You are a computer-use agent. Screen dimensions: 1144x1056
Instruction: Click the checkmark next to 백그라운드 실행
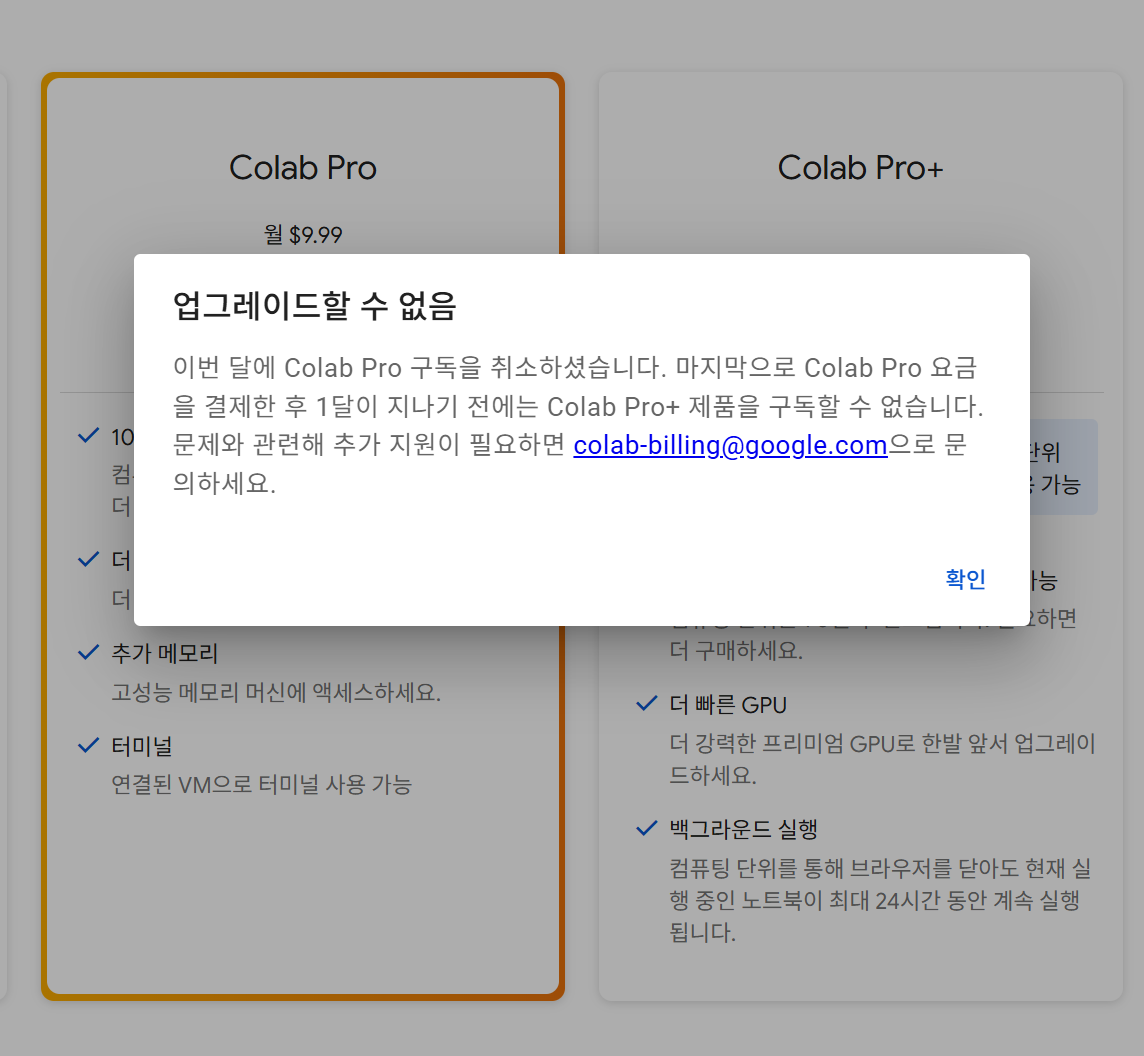pos(646,828)
